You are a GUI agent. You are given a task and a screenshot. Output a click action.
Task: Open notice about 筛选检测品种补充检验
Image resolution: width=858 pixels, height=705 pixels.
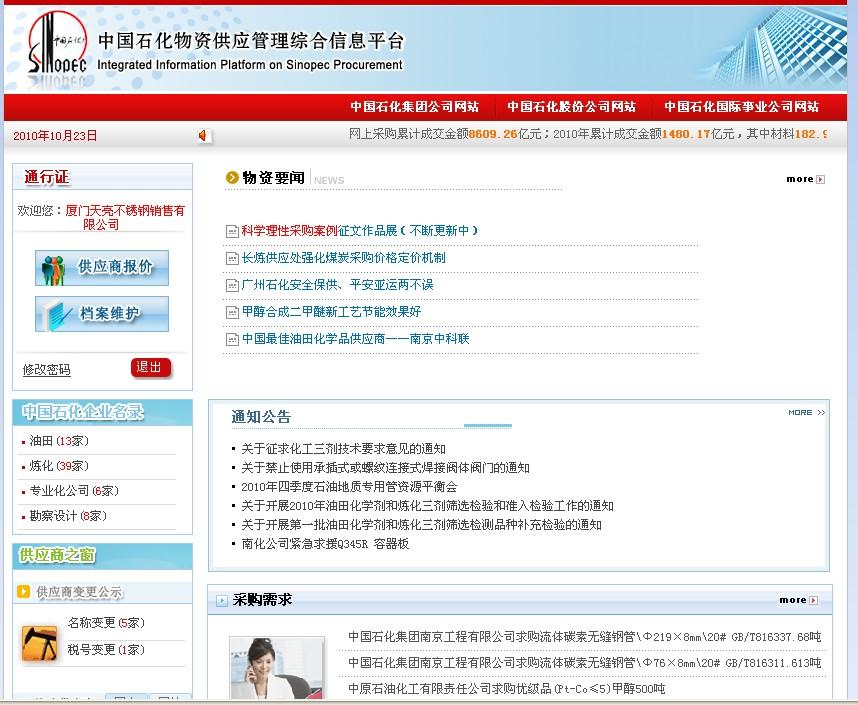(421, 525)
